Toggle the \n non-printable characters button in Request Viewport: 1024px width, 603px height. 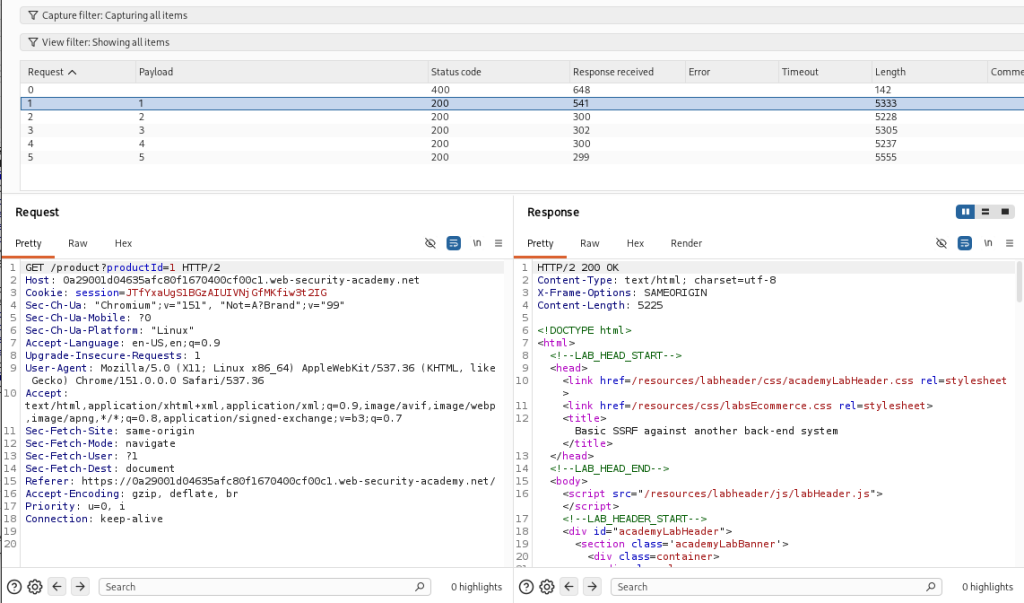click(477, 243)
